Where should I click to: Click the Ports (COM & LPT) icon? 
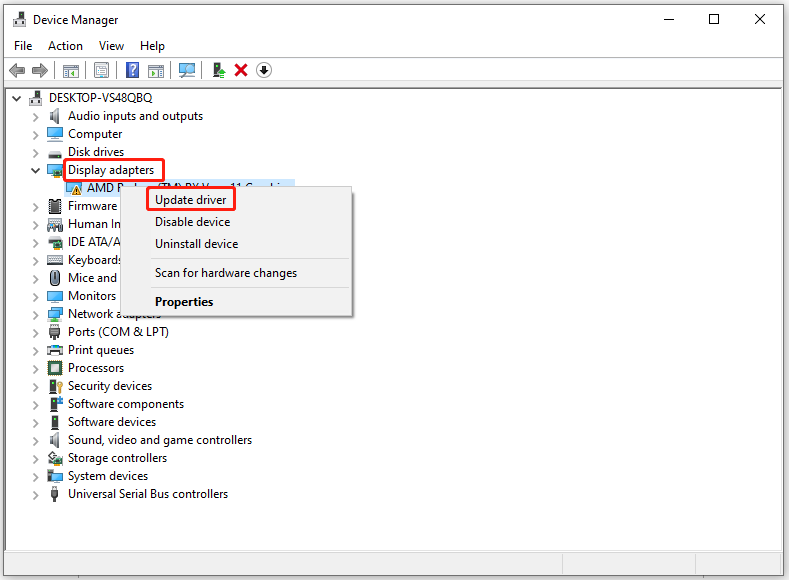[x=55, y=332]
